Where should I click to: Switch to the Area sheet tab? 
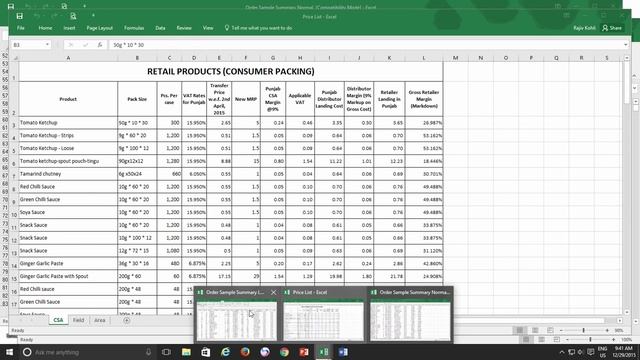[x=100, y=320]
